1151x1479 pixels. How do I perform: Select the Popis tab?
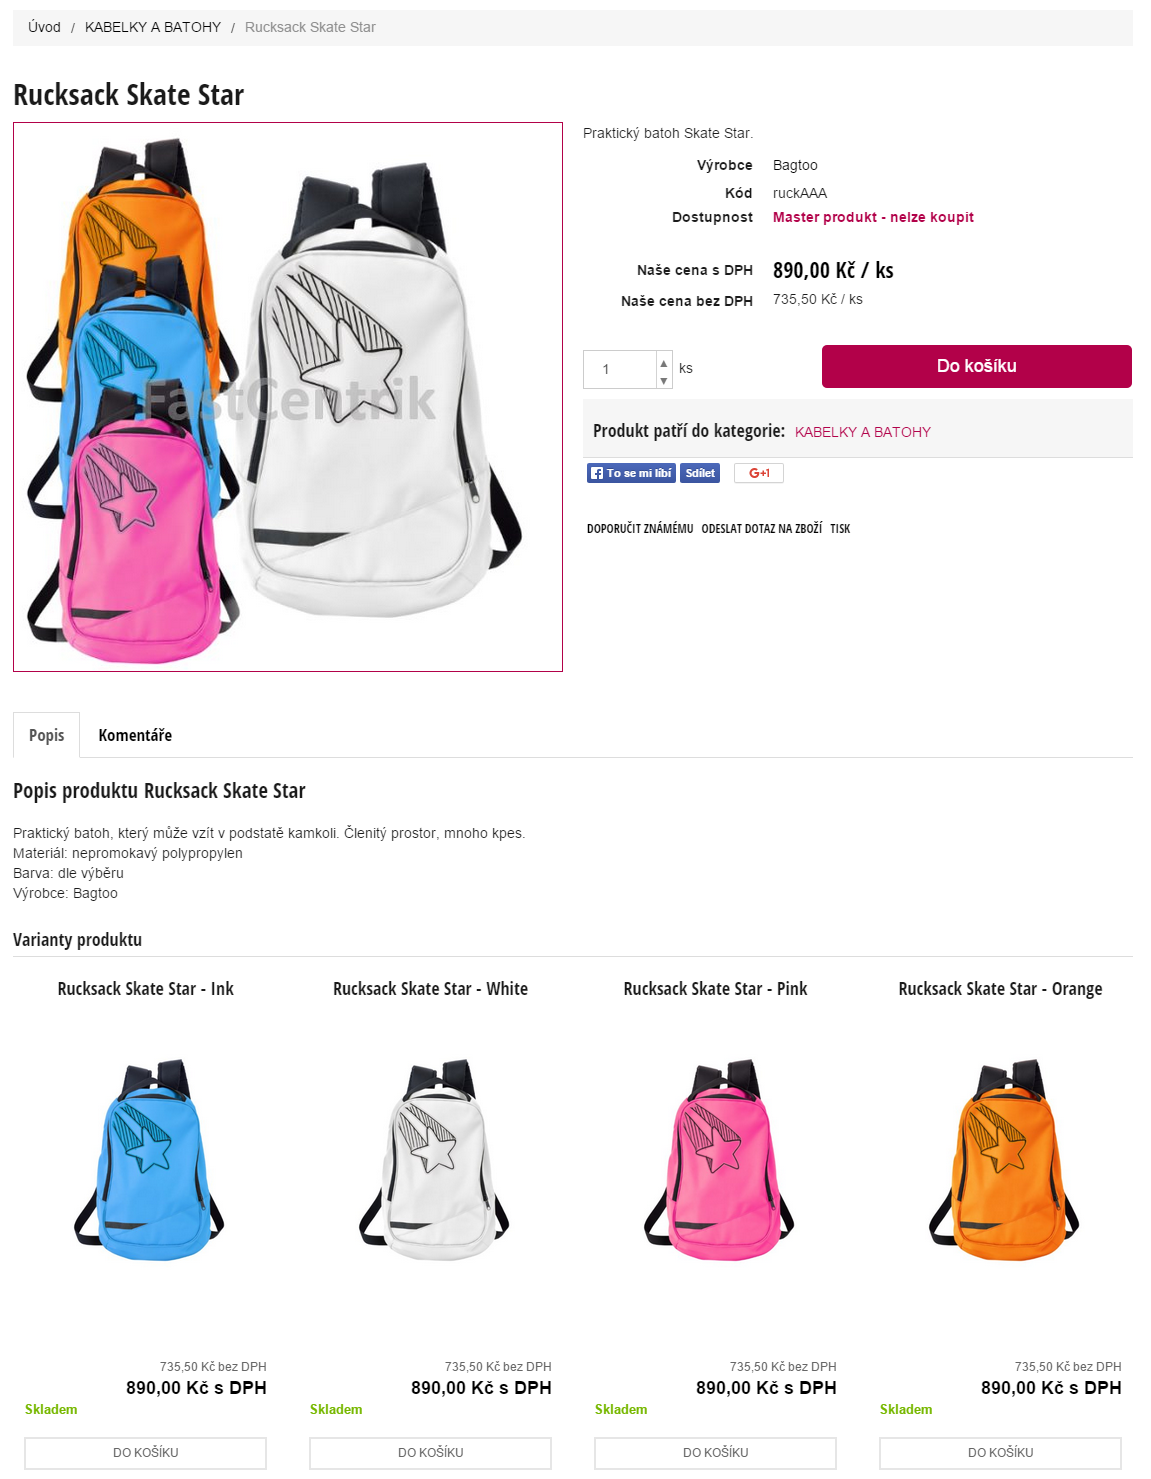tap(47, 735)
